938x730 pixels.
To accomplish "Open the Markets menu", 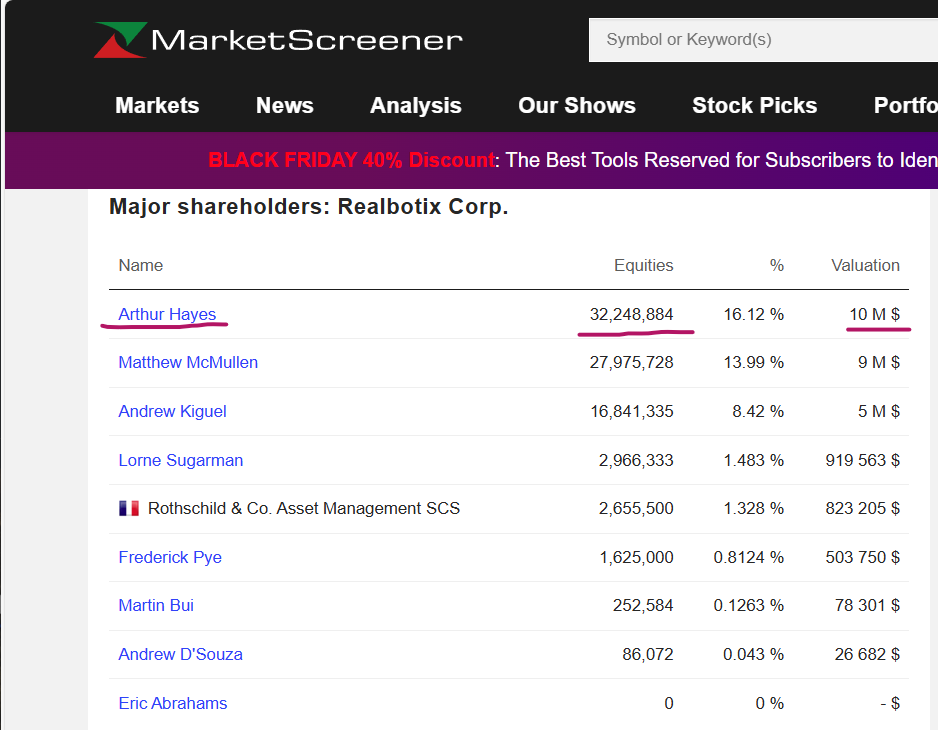I will click(x=156, y=105).
